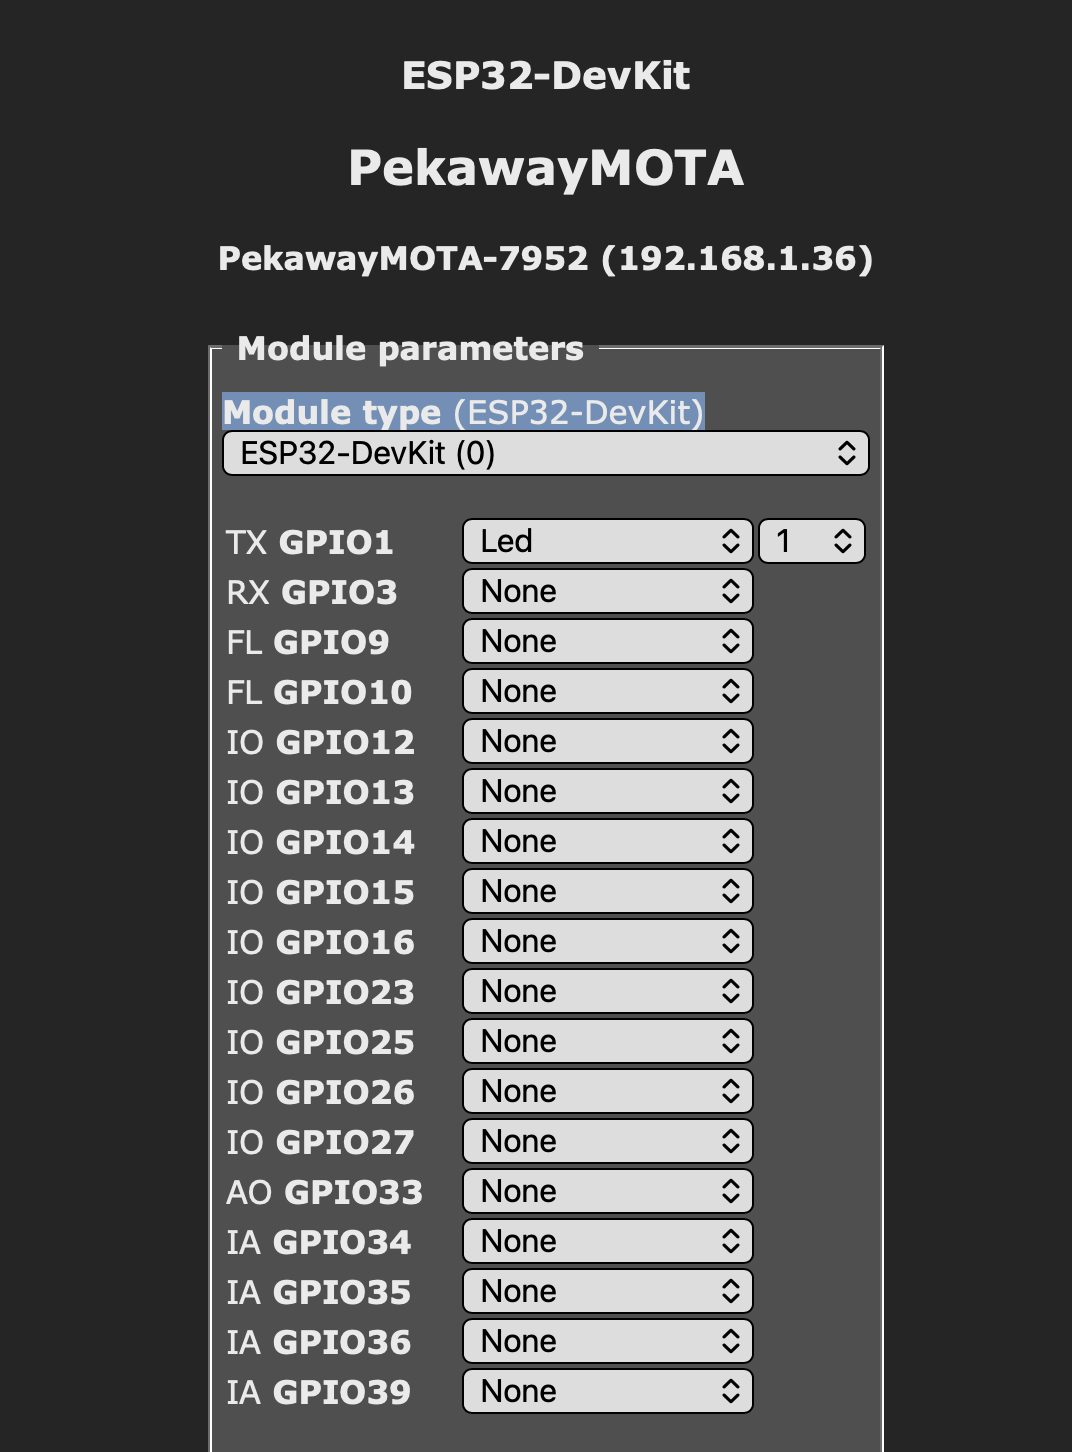
Task: Expand the IO GPIO13 function list
Action: click(x=607, y=791)
